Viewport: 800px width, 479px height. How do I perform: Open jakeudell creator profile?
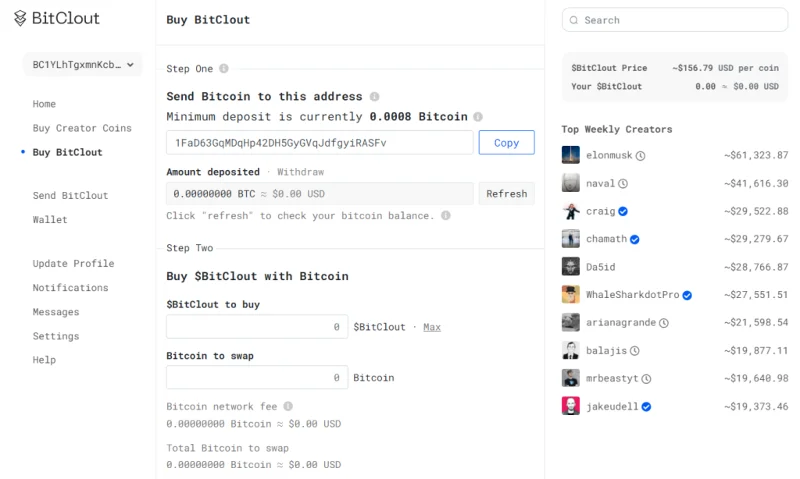pos(612,406)
